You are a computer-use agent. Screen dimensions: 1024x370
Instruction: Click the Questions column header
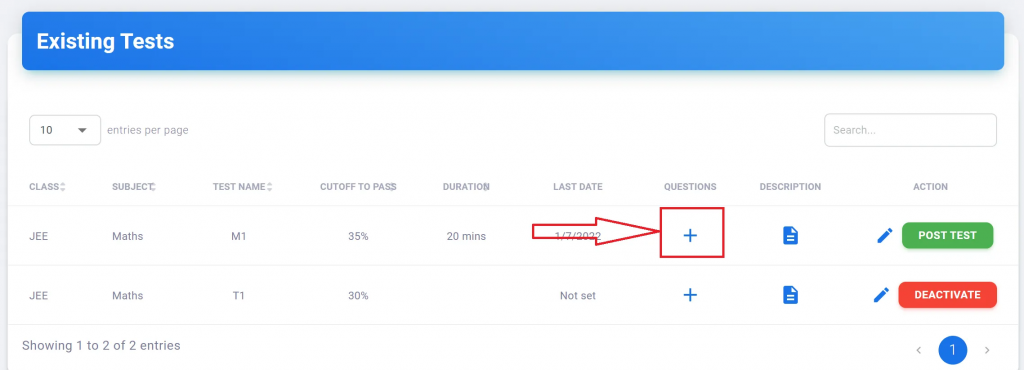(x=690, y=187)
